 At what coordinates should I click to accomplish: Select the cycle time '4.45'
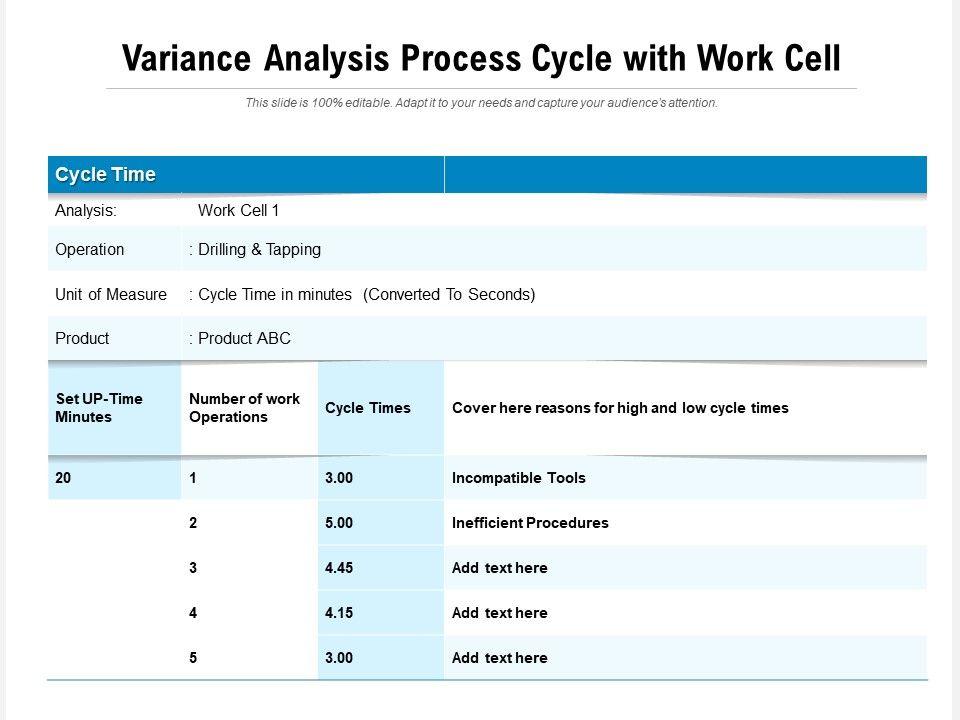point(339,568)
